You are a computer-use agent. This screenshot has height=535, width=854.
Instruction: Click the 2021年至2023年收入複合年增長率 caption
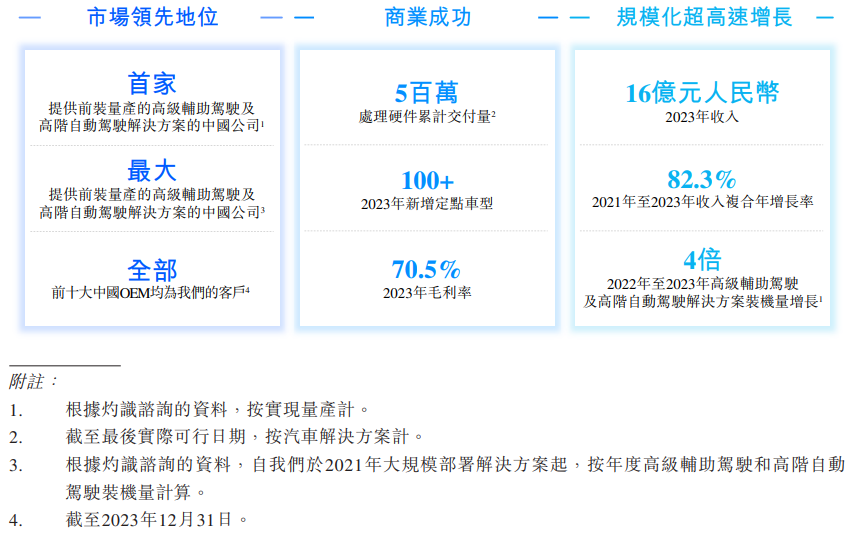point(703,202)
